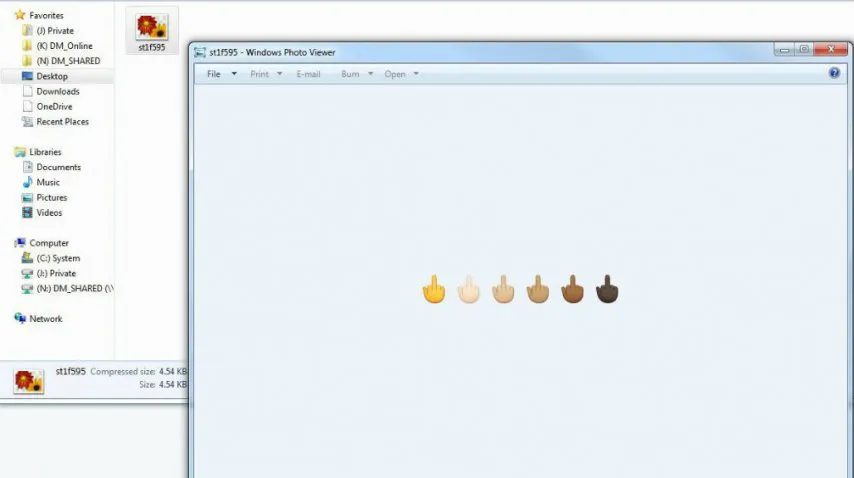Expand the Open dropdown menu
The image size is (854, 478).
click(x=416, y=74)
